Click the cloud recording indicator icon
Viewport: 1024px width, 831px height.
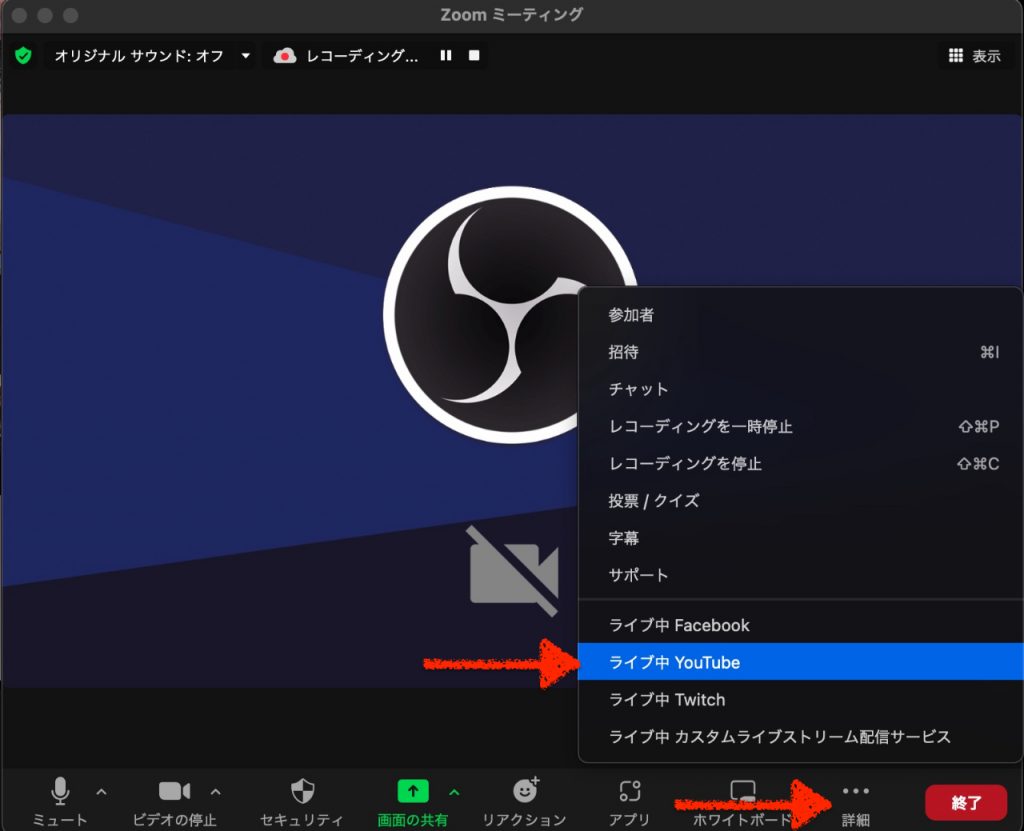285,56
